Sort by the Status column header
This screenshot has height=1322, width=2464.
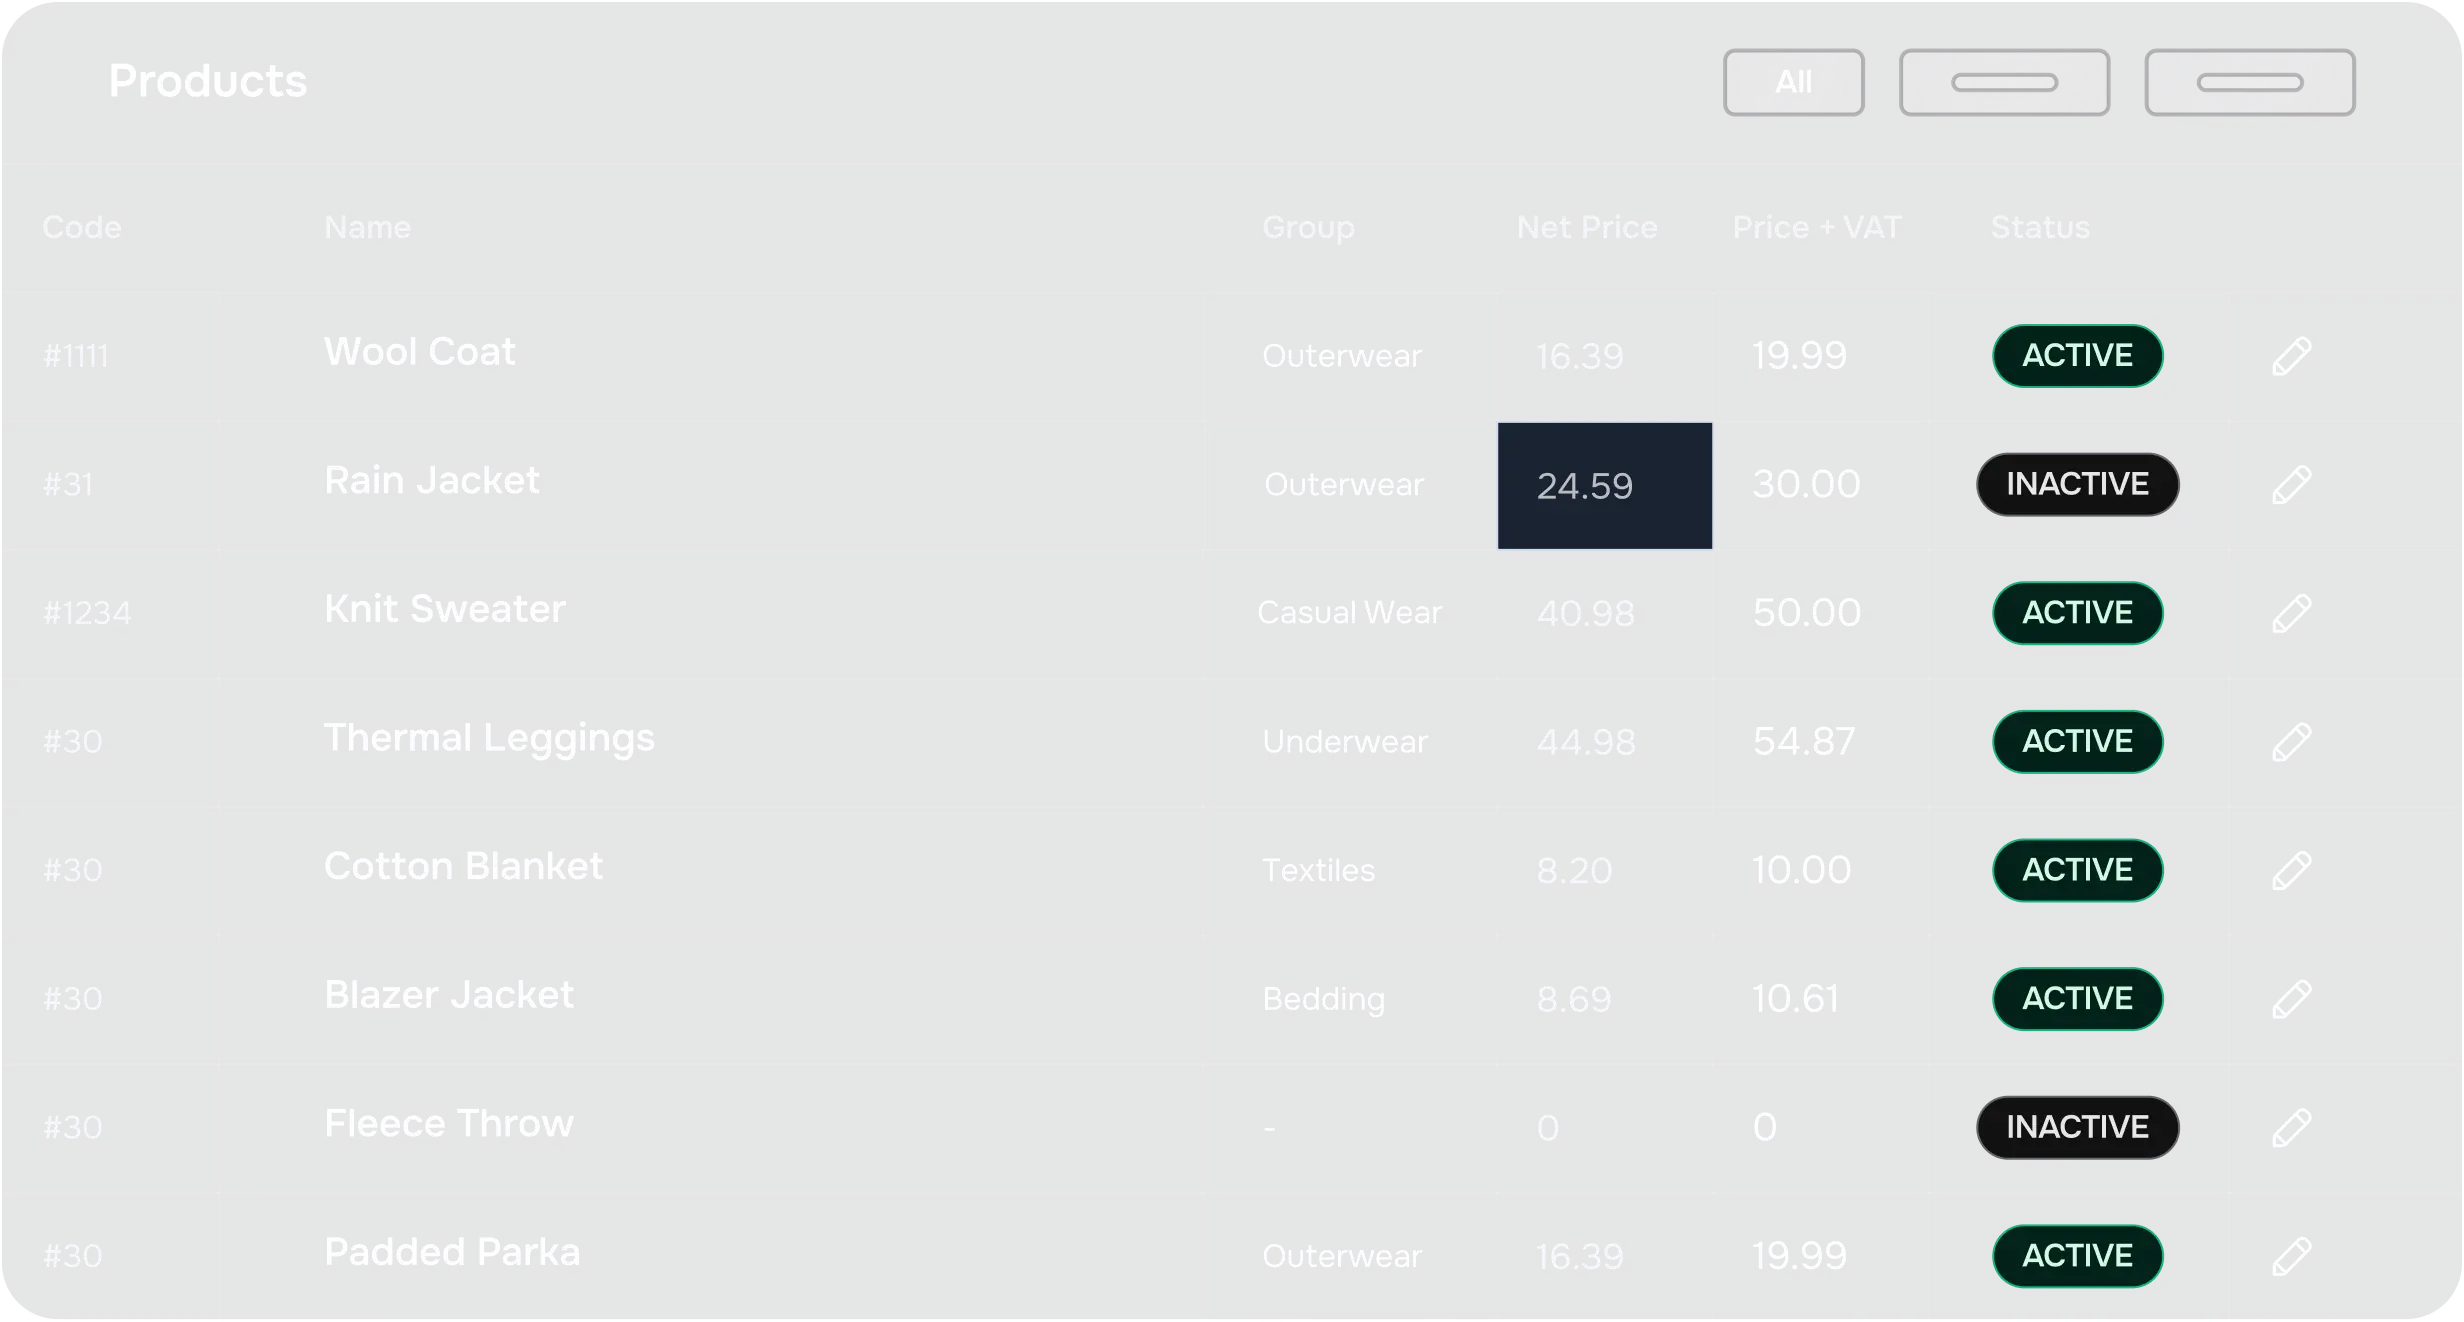click(x=2040, y=228)
